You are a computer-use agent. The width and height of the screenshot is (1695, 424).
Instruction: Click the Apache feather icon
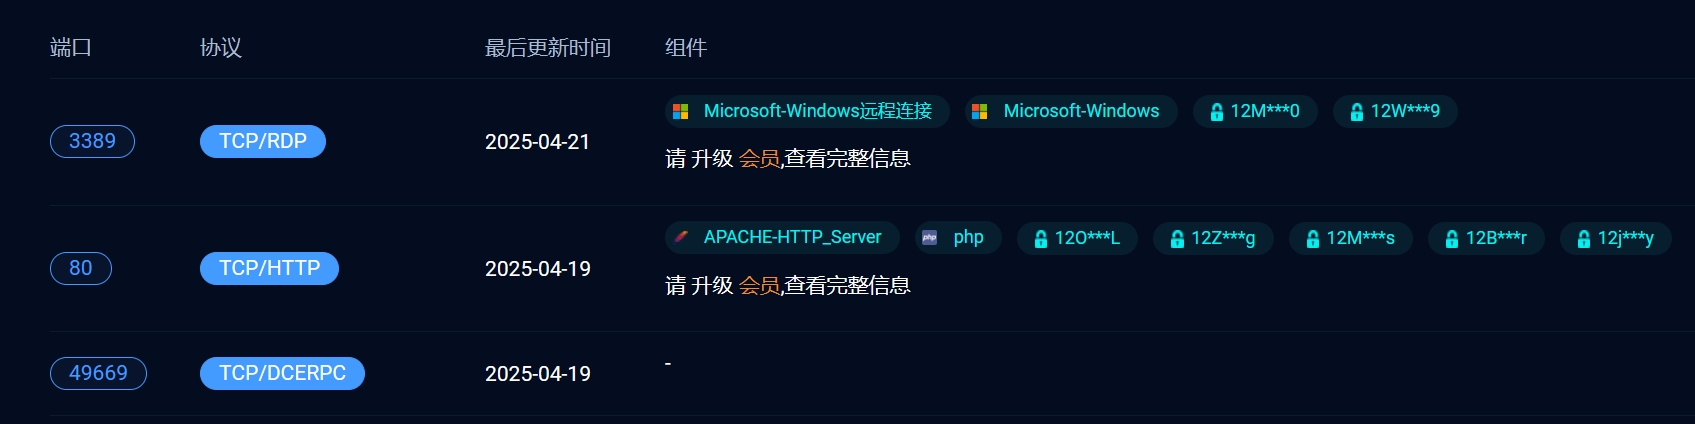tap(680, 237)
